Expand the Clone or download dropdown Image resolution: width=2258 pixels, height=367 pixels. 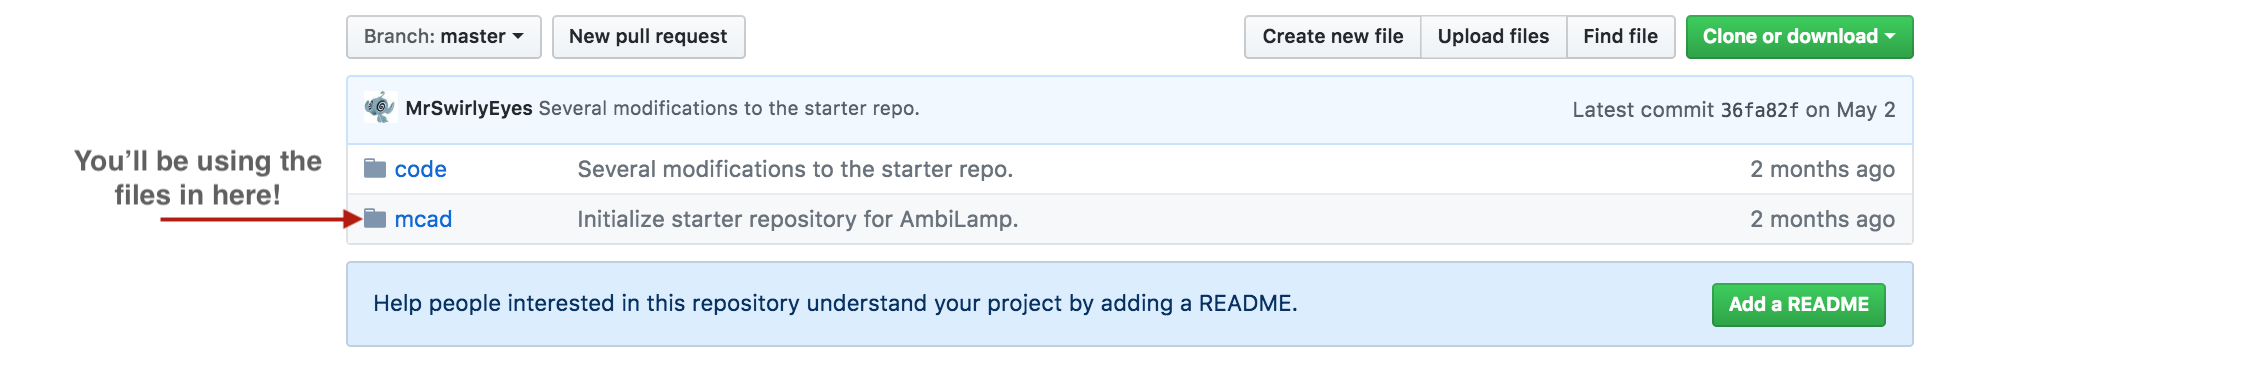point(1799,37)
